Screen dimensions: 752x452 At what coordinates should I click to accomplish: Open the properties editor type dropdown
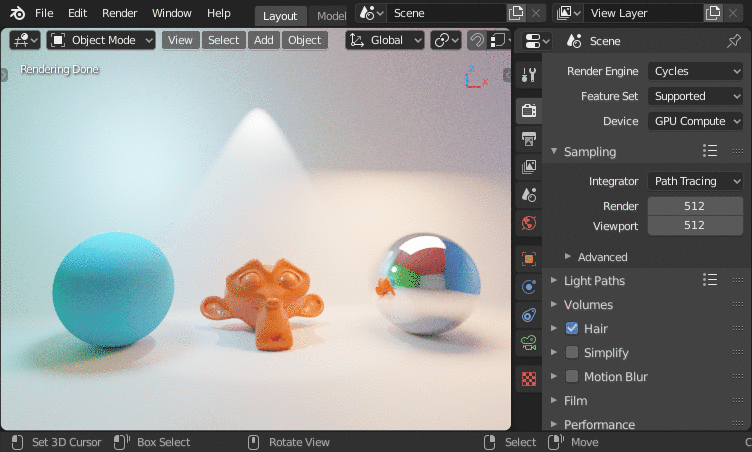[535, 41]
